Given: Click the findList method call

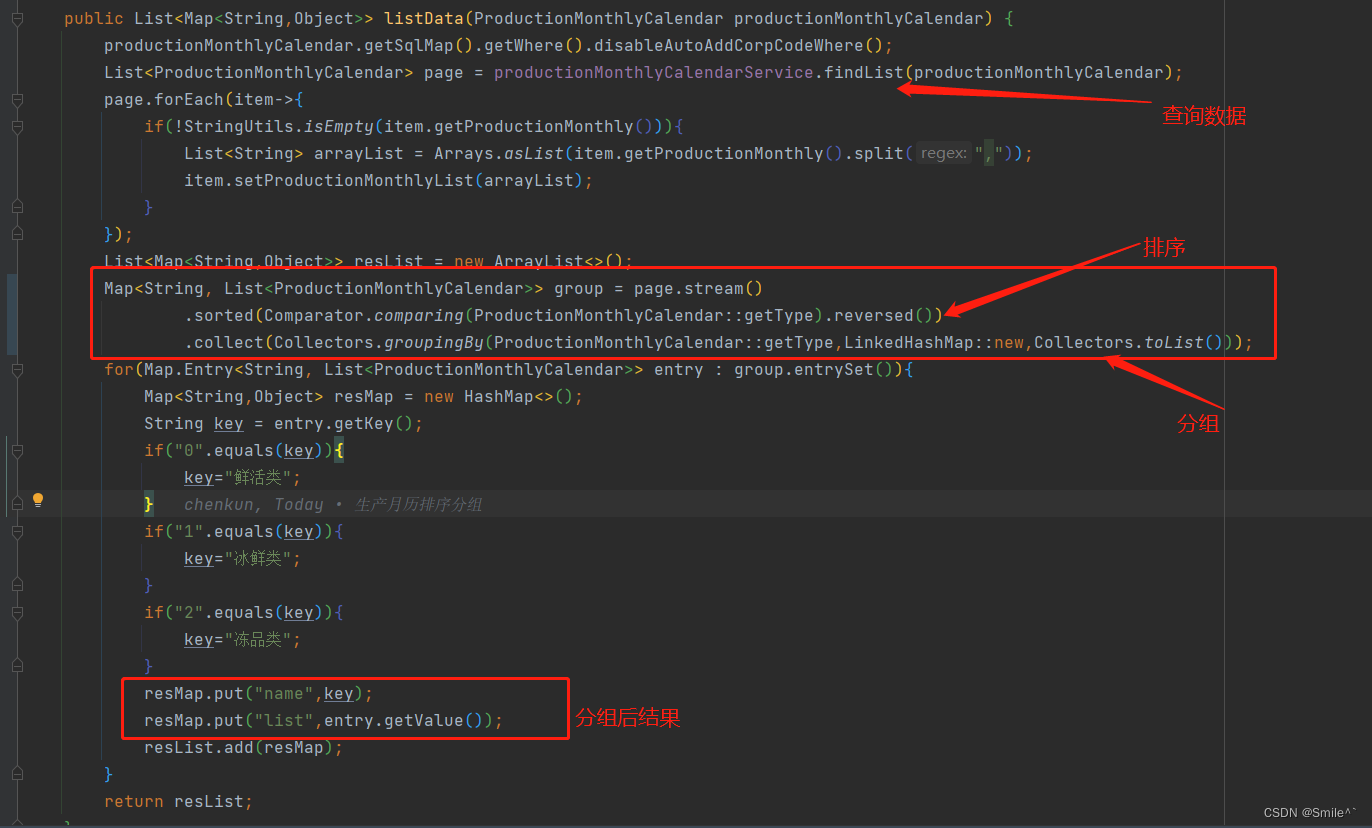Looking at the screenshot, I should click(864, 73).
